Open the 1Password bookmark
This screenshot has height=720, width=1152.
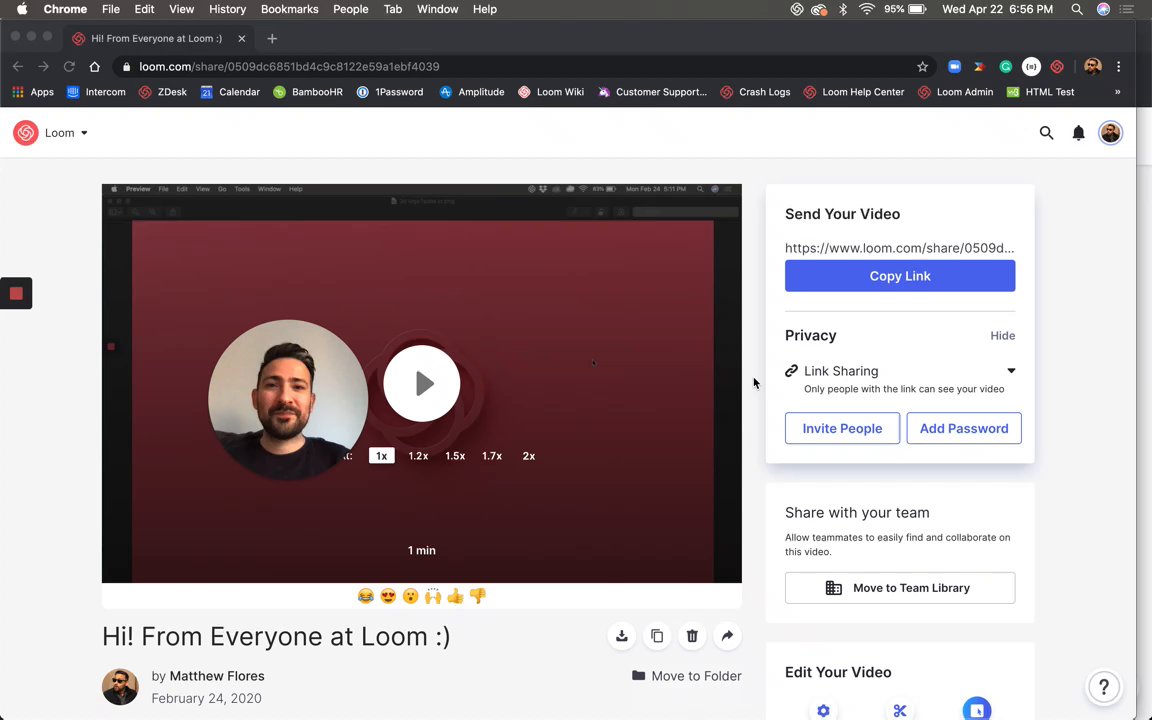coord(390,92)
